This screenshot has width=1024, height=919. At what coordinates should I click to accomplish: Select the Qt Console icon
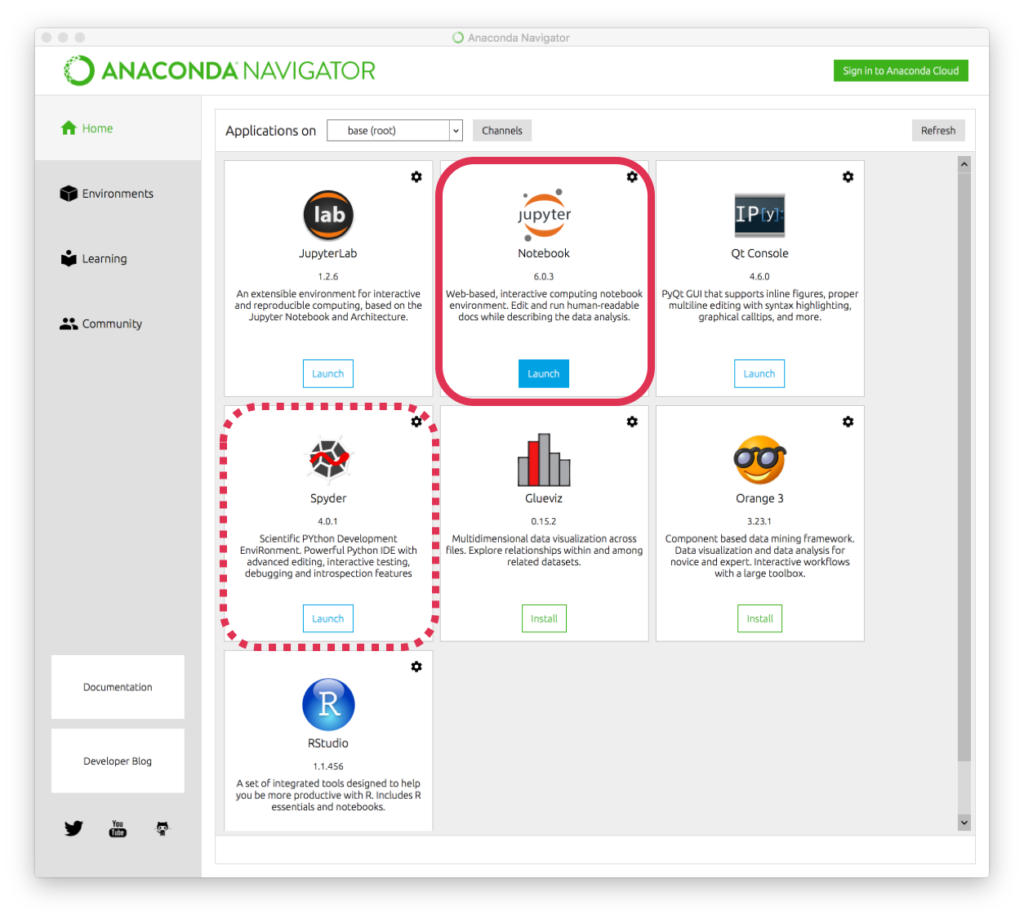coord(759,214)
